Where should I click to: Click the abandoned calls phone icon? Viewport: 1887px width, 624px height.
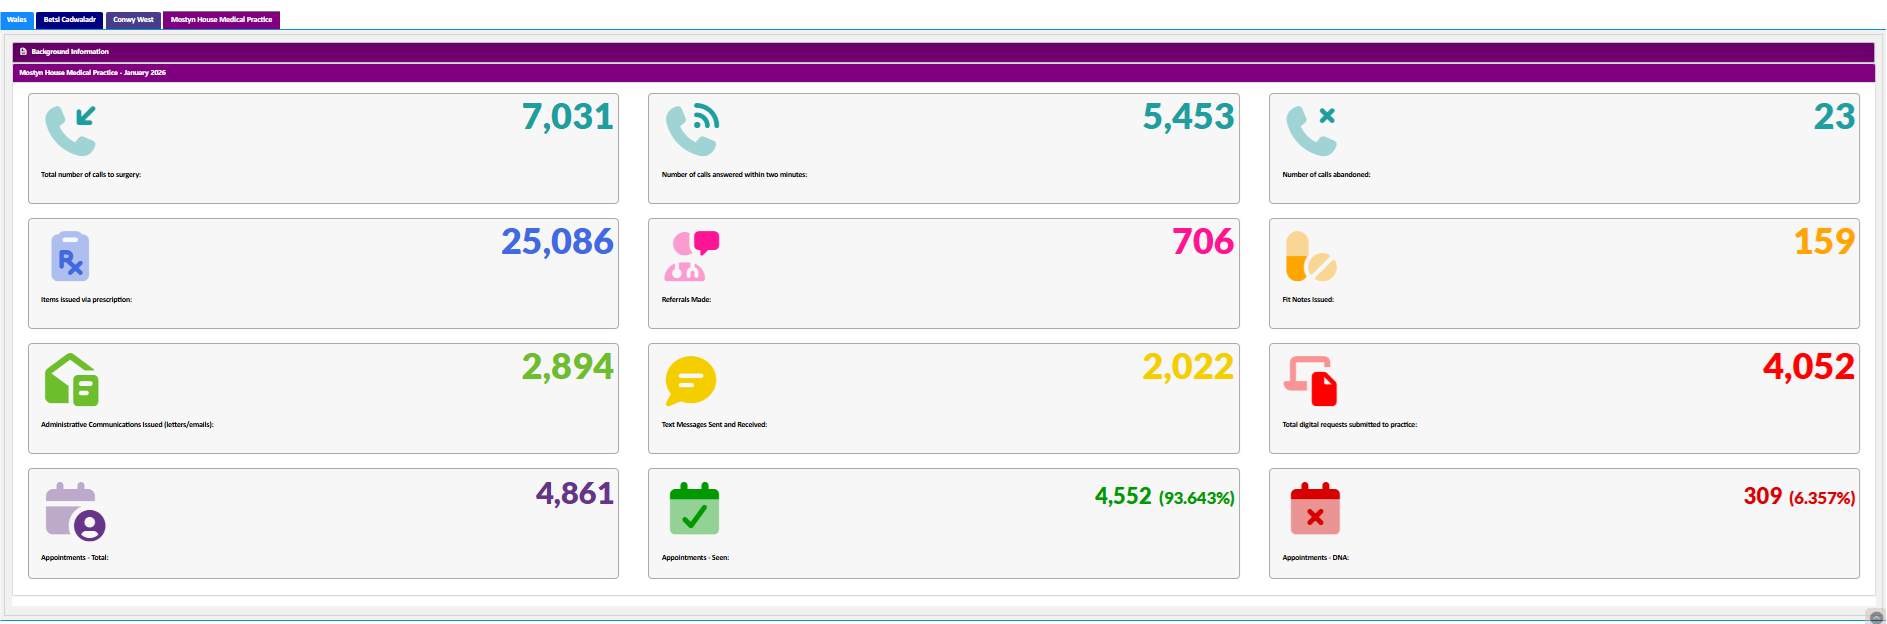(x=1311, y=131)
